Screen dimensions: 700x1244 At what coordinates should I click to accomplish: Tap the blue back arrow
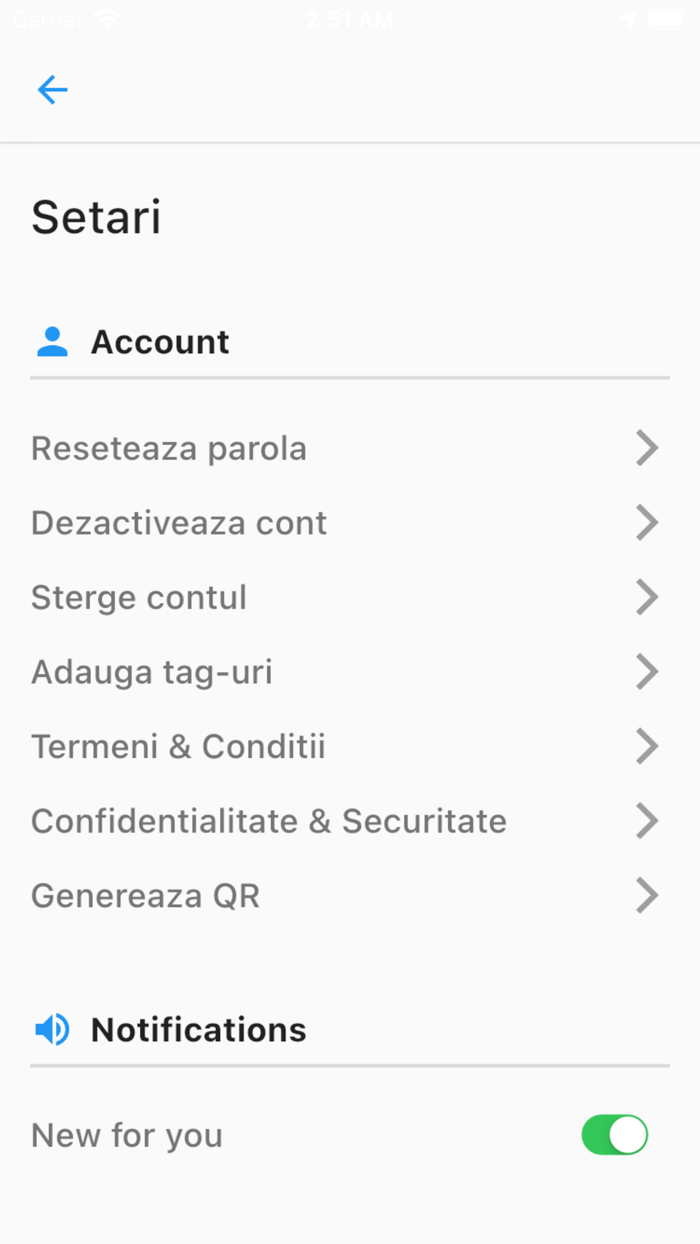[x=52, y=91]
